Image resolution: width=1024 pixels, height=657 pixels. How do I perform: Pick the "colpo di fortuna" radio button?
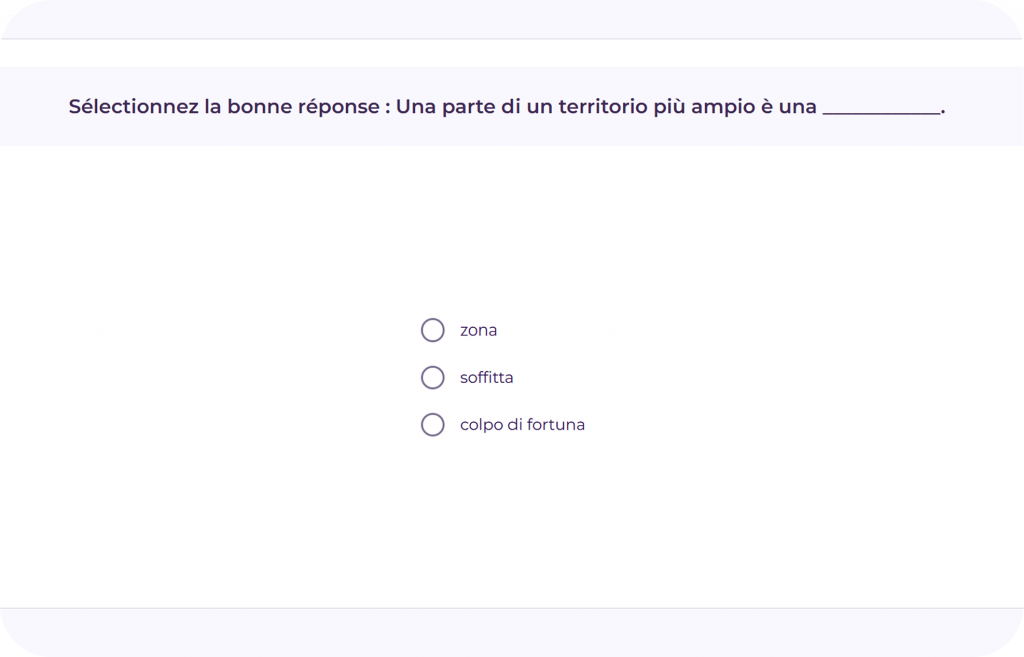(432, 425)
